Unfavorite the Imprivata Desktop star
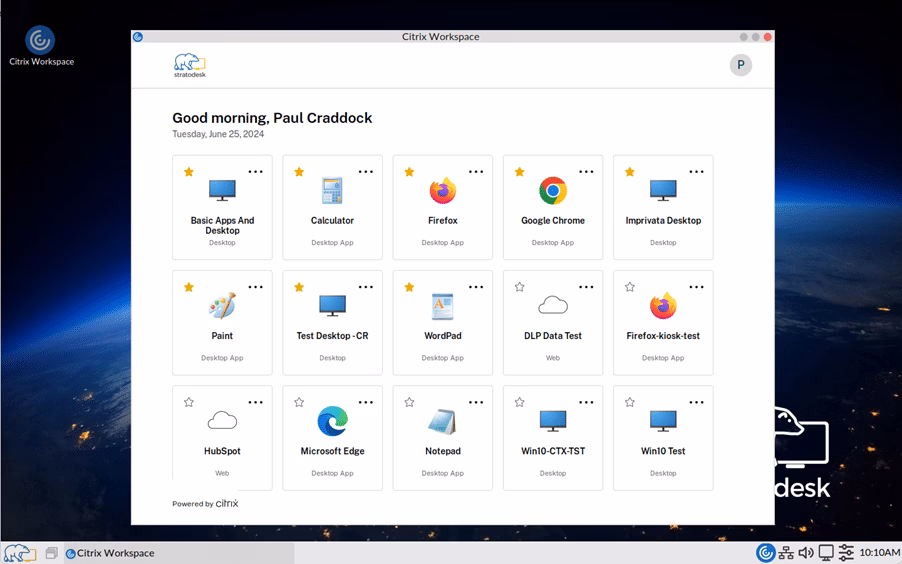902x564 pixels. [630, 172]
